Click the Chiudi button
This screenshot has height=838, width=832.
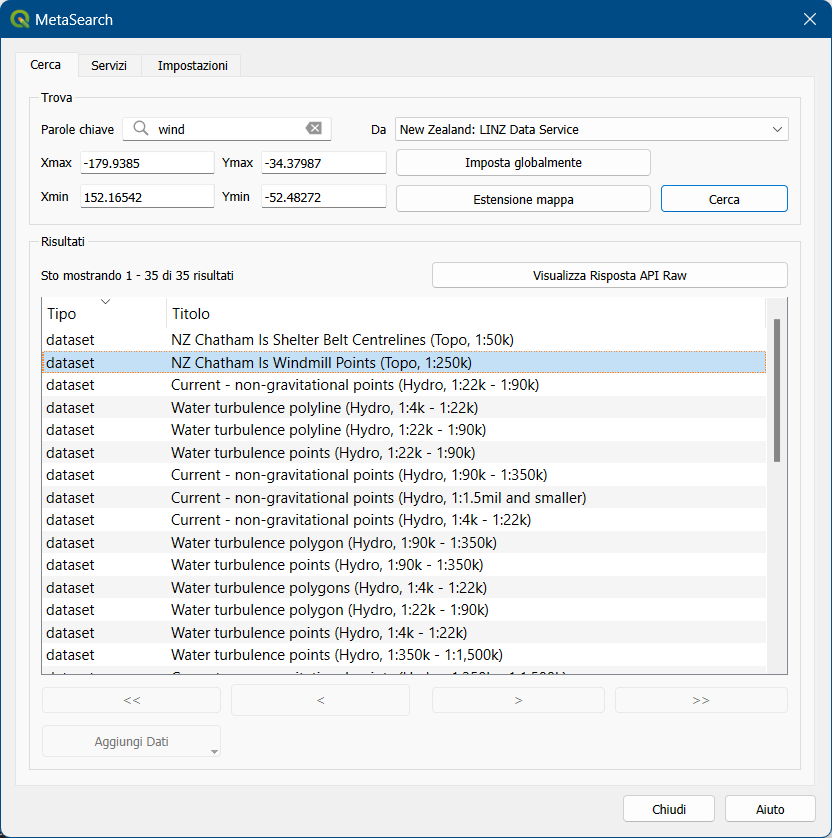[668, 809]
